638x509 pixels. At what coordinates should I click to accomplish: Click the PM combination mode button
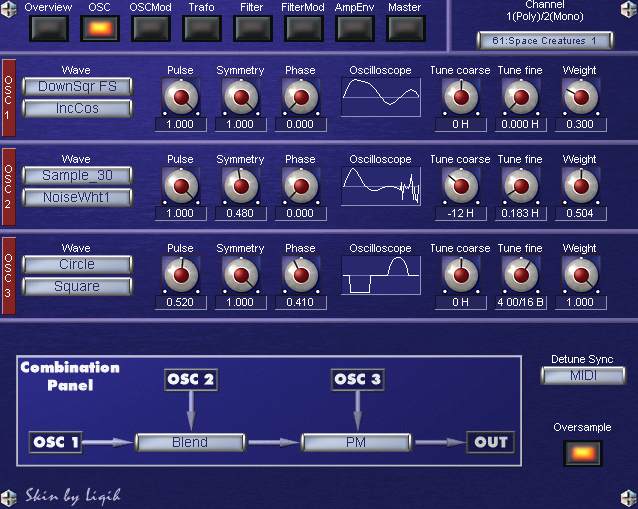pos(356,442)
